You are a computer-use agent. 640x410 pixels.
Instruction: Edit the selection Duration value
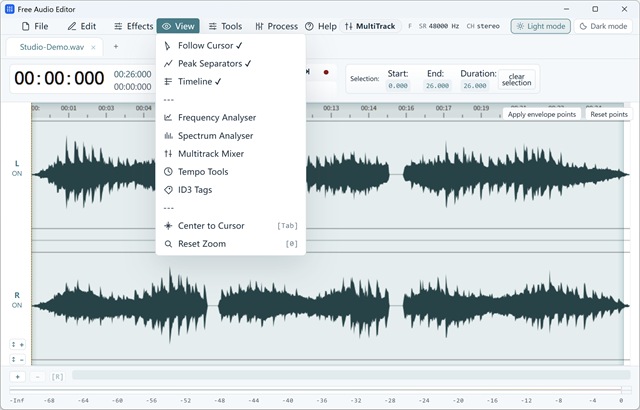pos(474,86)
